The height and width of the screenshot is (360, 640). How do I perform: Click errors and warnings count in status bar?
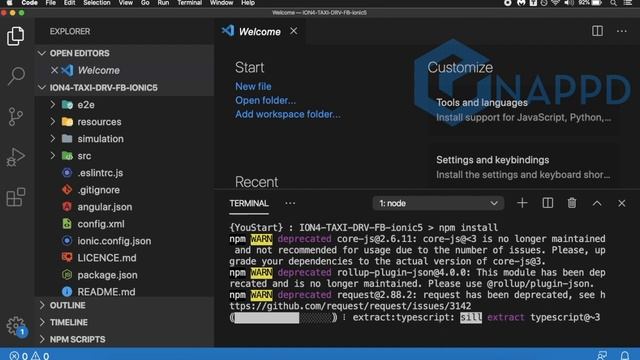29,356
